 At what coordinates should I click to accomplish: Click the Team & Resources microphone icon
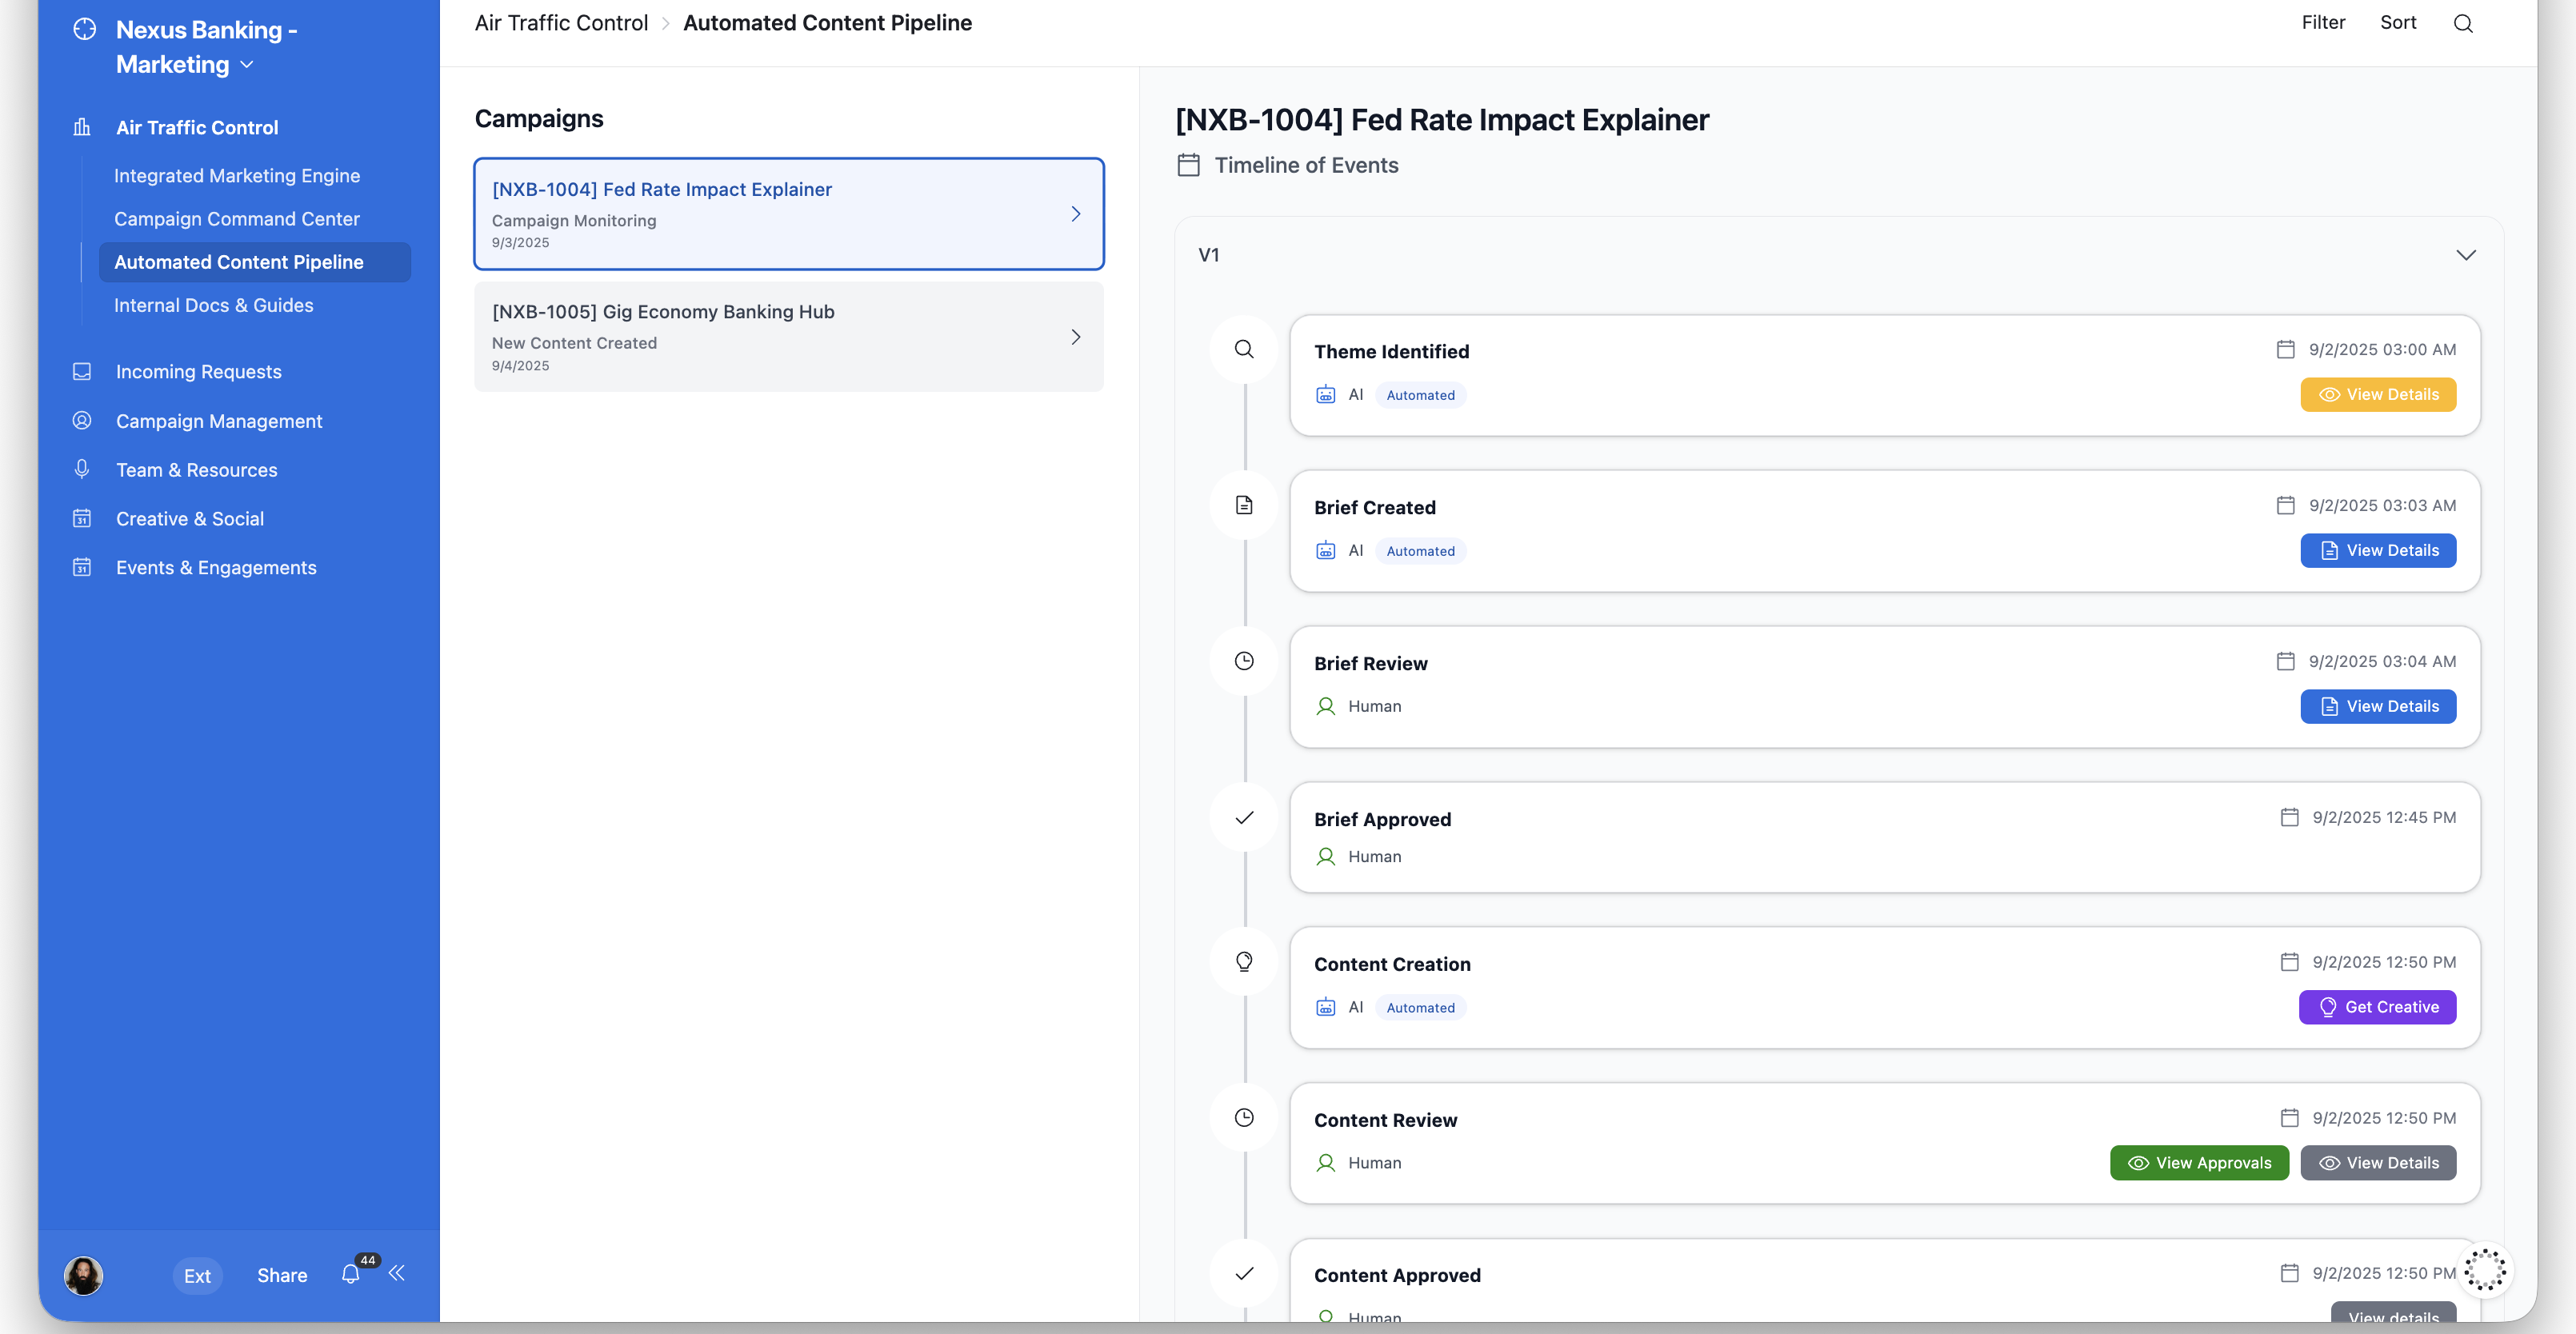click(82, 469)
